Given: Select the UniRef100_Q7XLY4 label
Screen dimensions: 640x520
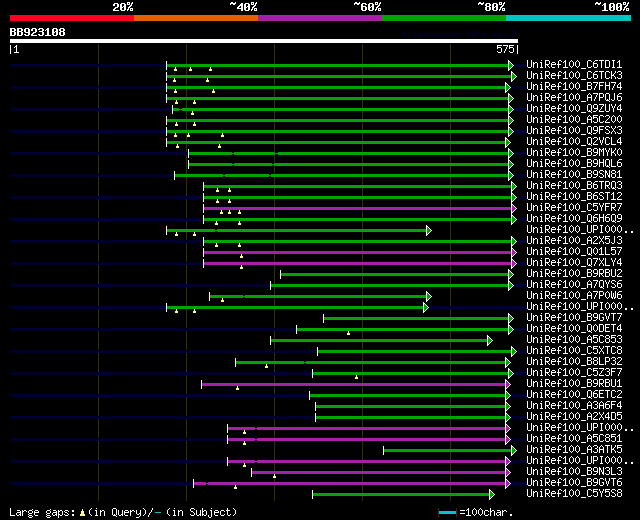Looking at the screenshot, I should click(x=574, y=263).
